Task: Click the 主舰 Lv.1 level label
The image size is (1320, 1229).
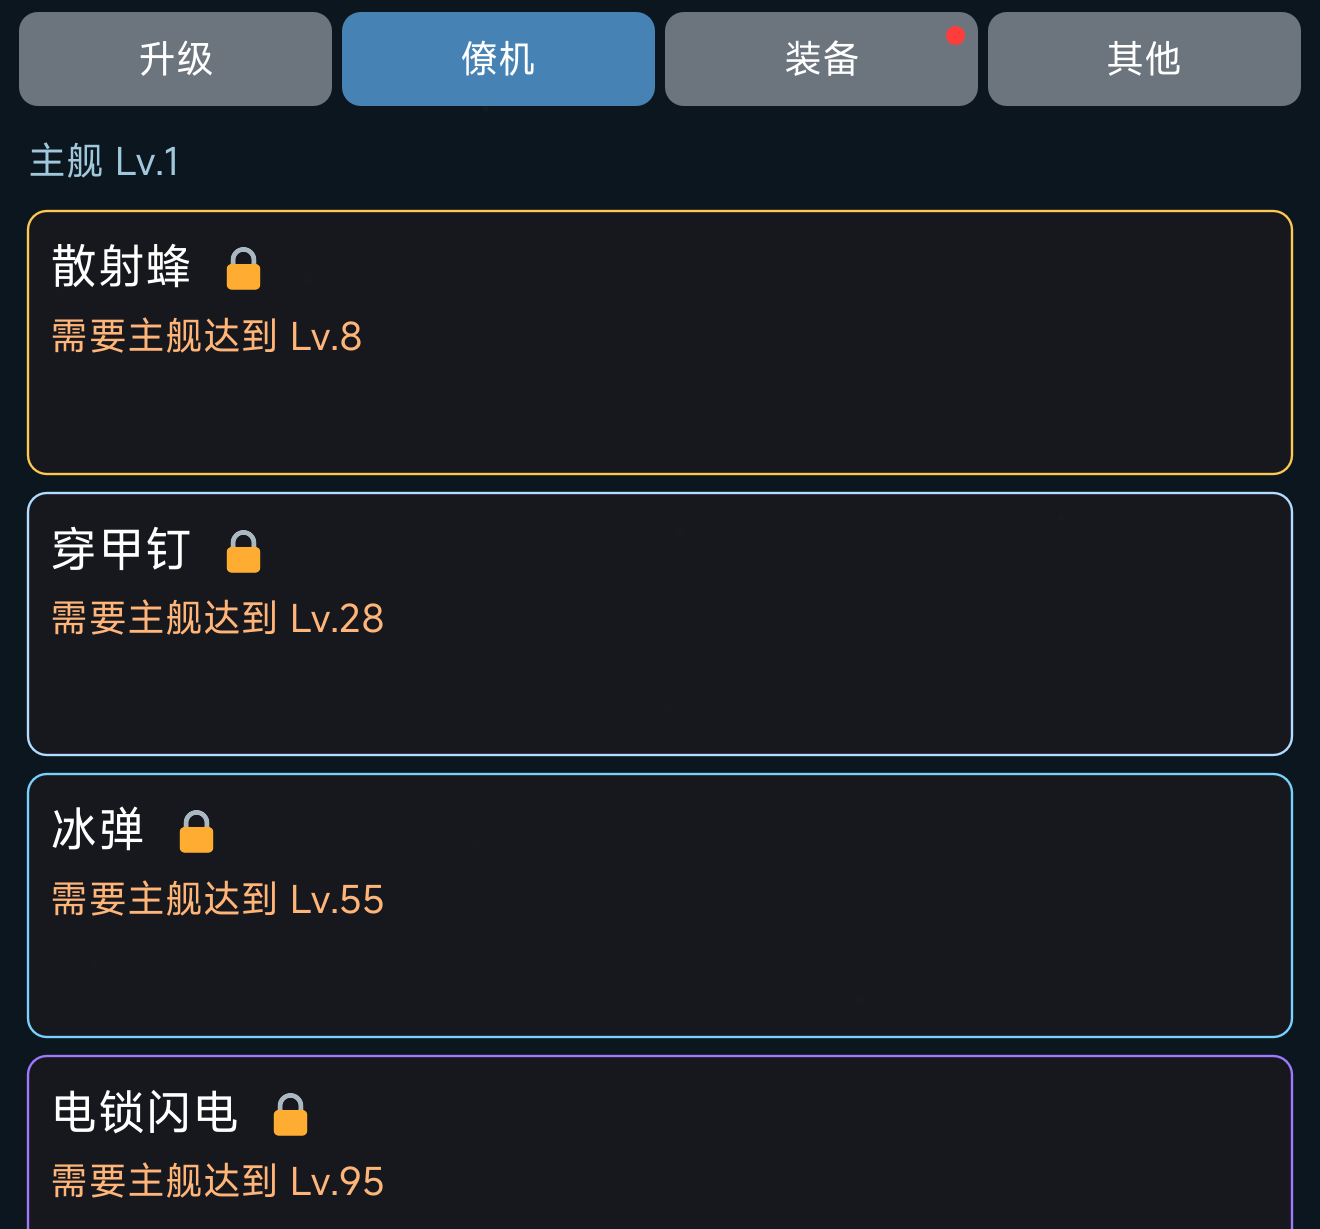Action: click(105, 161)
